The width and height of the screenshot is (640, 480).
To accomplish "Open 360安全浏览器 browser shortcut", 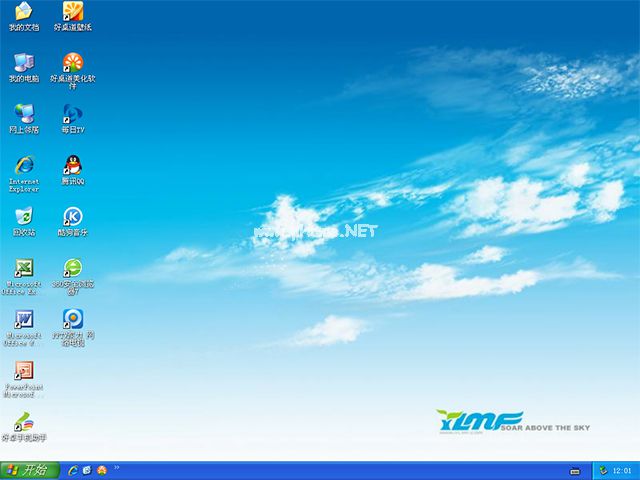I will 72,268.
